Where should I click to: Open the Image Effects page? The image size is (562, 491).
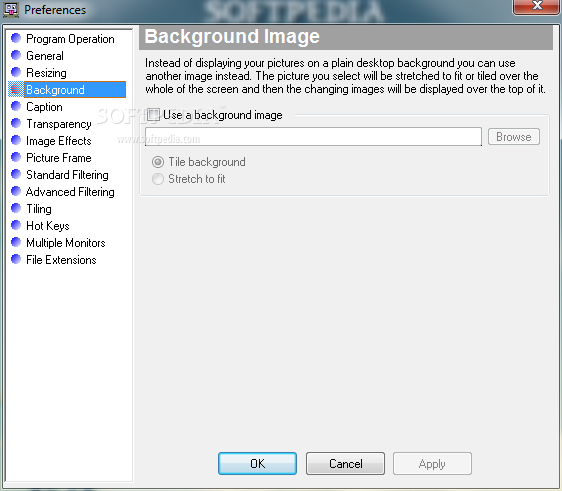pyautogui.click(x=59, y=141)
